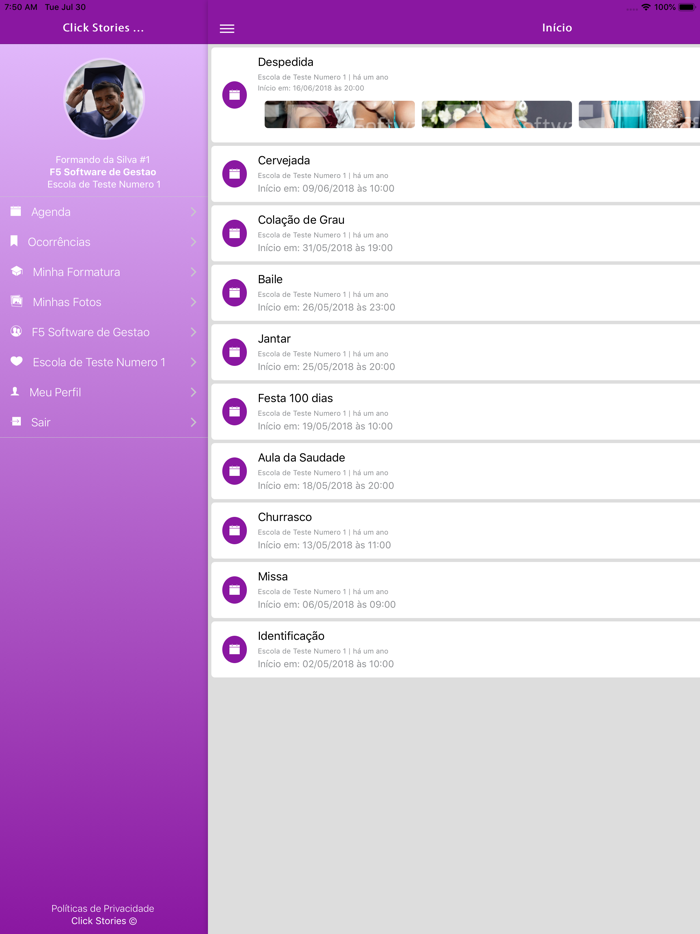
Task: Select Minhas Fotos in the sidebar
Action: [x=104, y=302]
